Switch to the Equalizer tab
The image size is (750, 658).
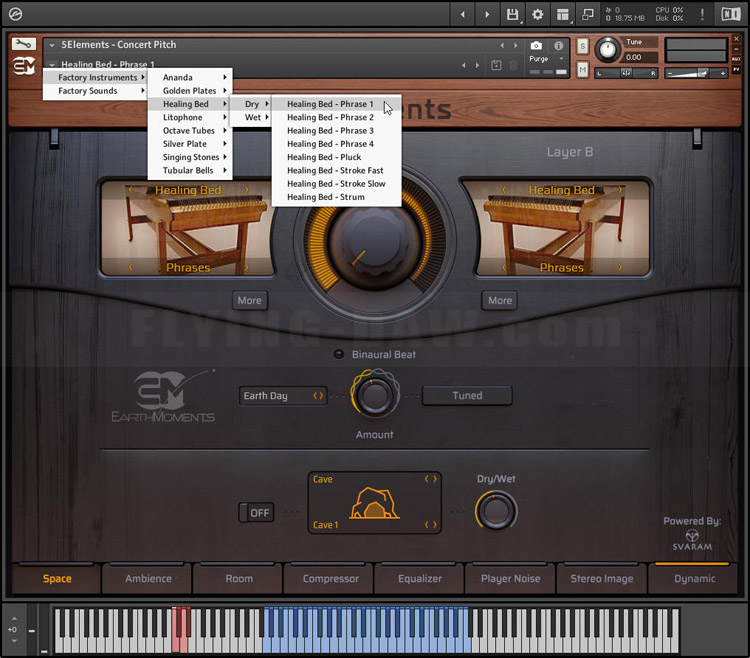point(420,579)
